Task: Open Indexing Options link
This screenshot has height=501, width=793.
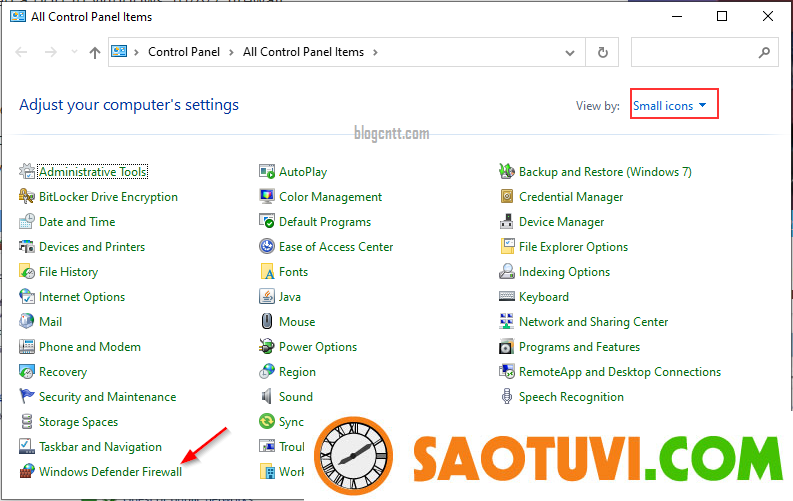Action: (x=564, y=271)
